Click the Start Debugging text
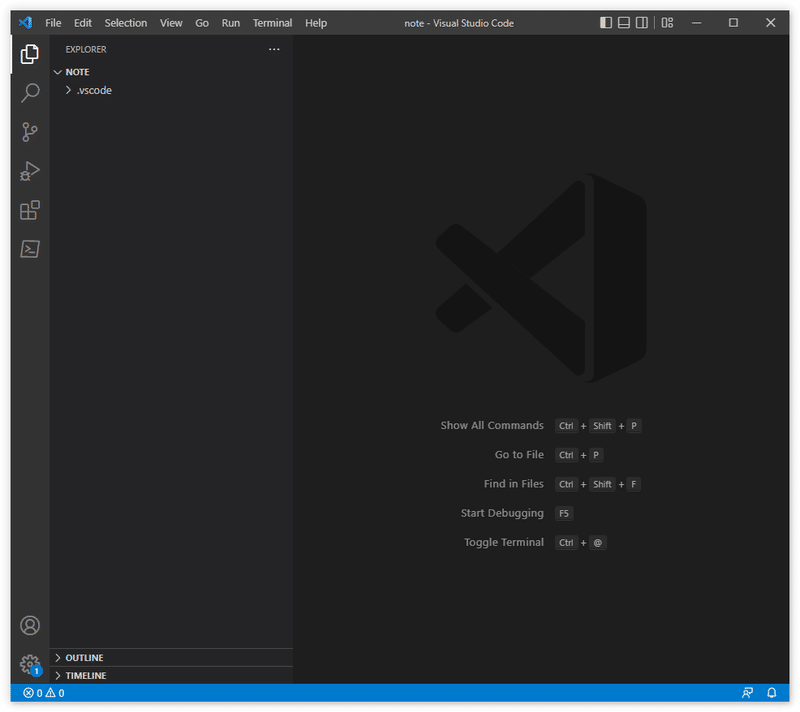800x712 pixels. 502,513
